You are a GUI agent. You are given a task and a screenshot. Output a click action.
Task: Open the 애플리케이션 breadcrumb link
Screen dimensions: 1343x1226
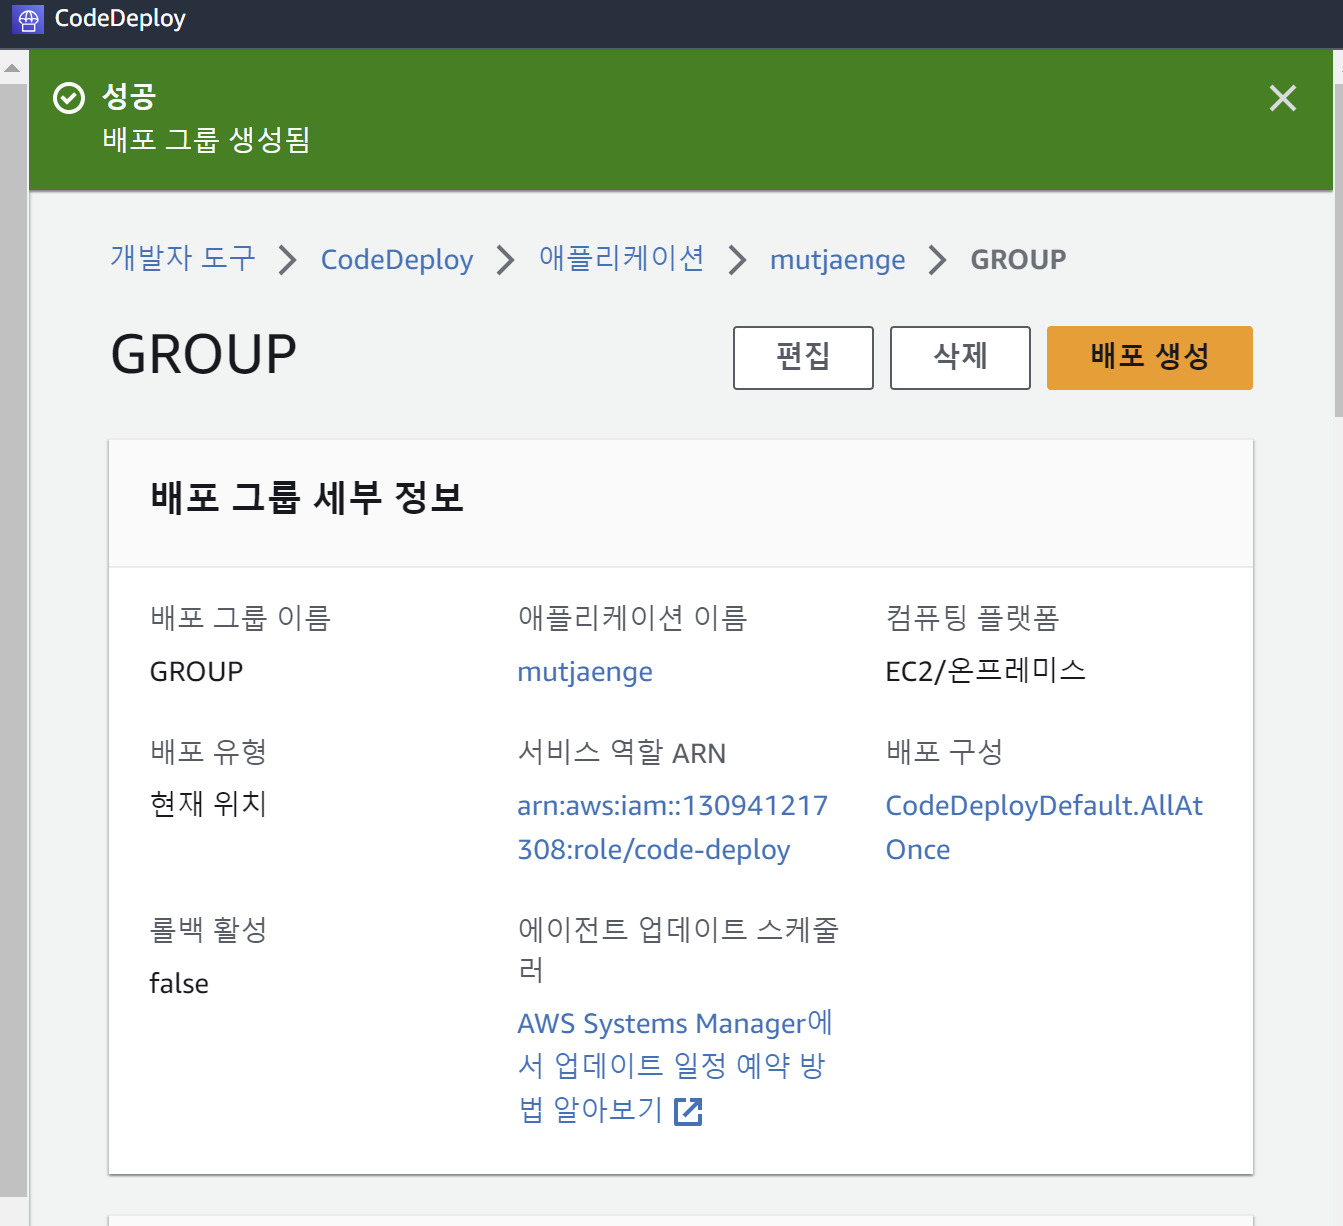621,258
